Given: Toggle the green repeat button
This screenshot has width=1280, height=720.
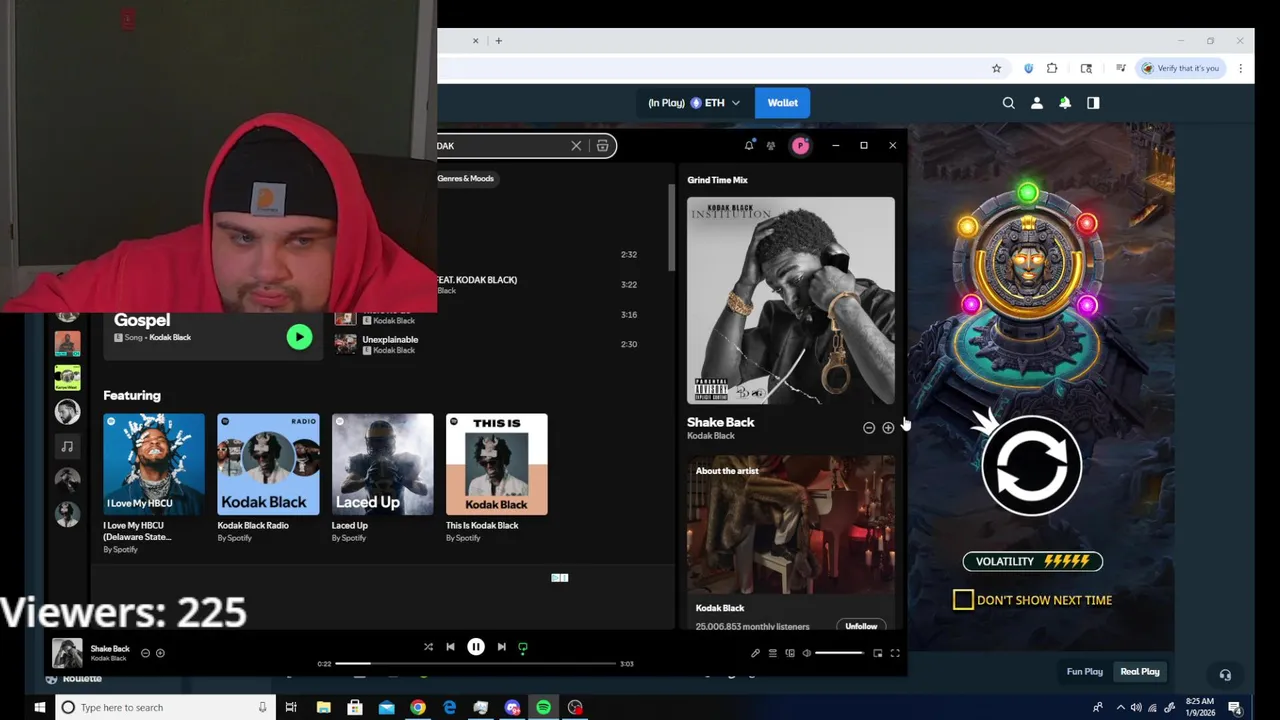Looking at the screenshot, I should point(523,647).
